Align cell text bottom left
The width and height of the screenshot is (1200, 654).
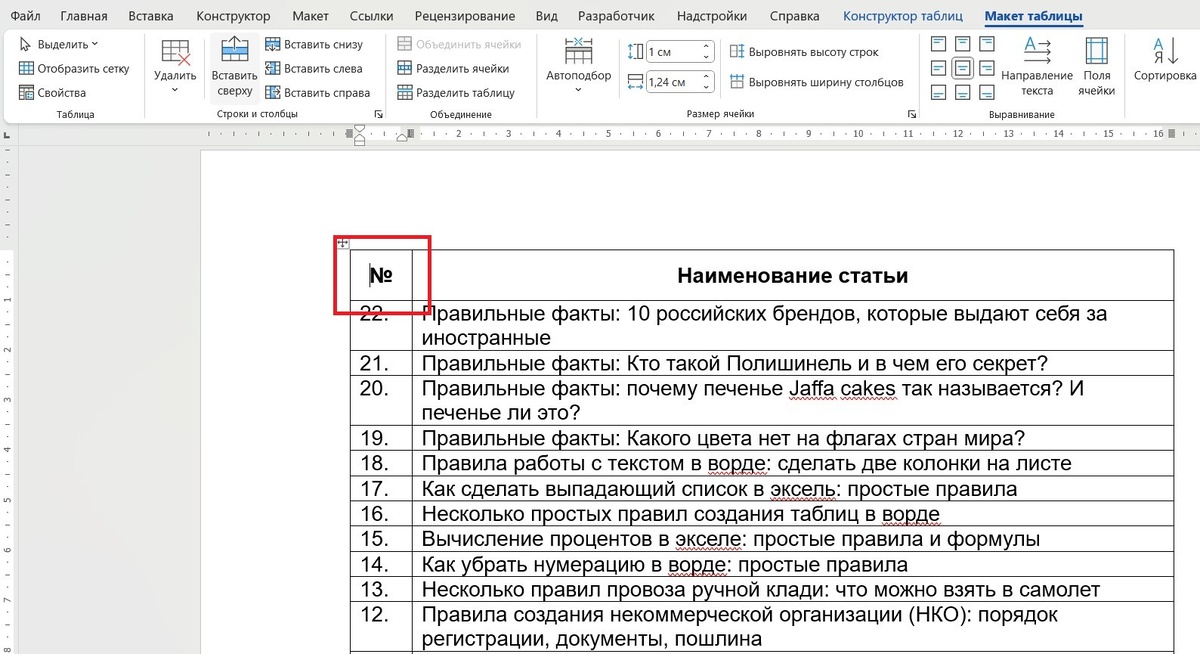pyautogui.click(x=938, y=92)
